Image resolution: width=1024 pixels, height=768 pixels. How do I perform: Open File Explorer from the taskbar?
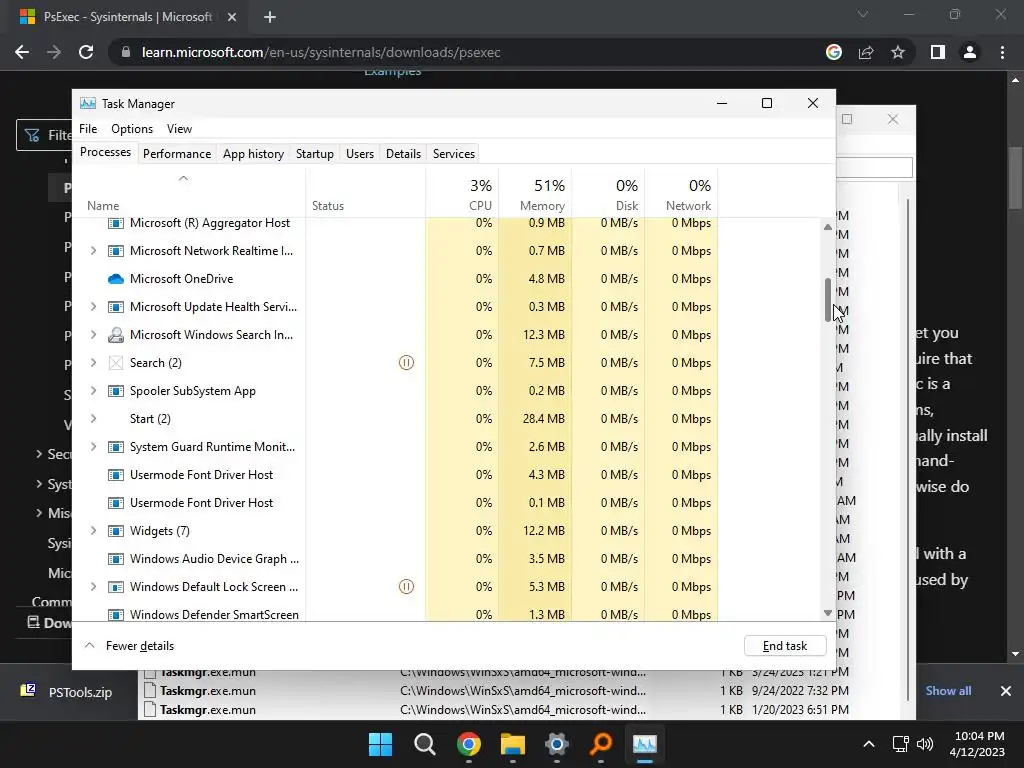(x=513, y=744)
